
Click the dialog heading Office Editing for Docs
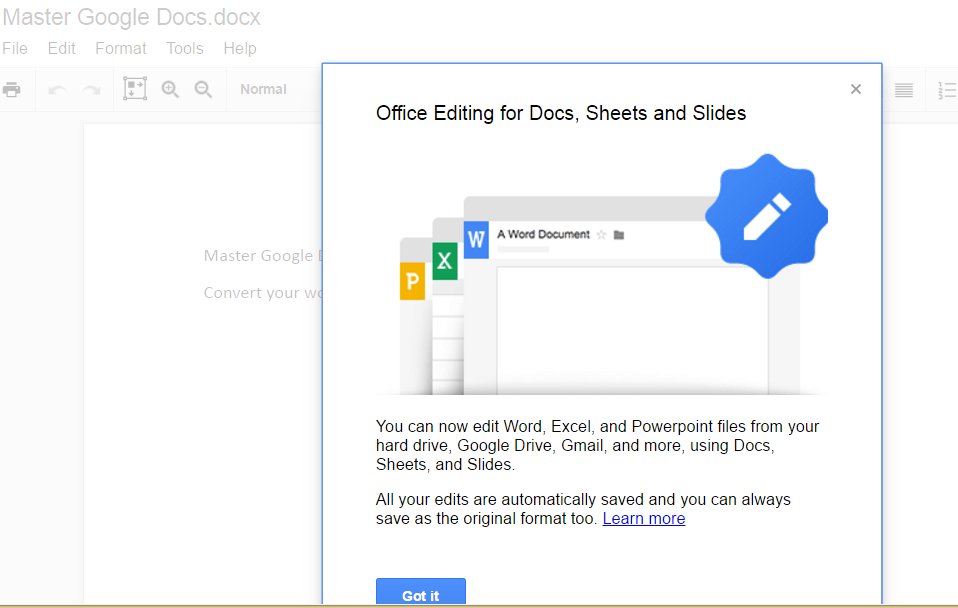point(561,113)
